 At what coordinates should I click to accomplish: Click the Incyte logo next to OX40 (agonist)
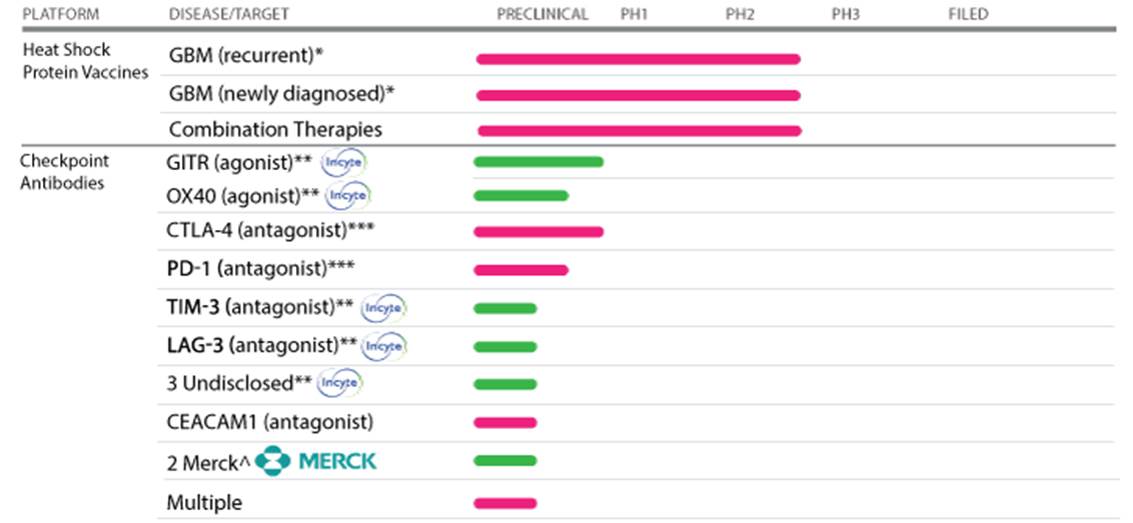pyautogui.click(x=348, y=195)
